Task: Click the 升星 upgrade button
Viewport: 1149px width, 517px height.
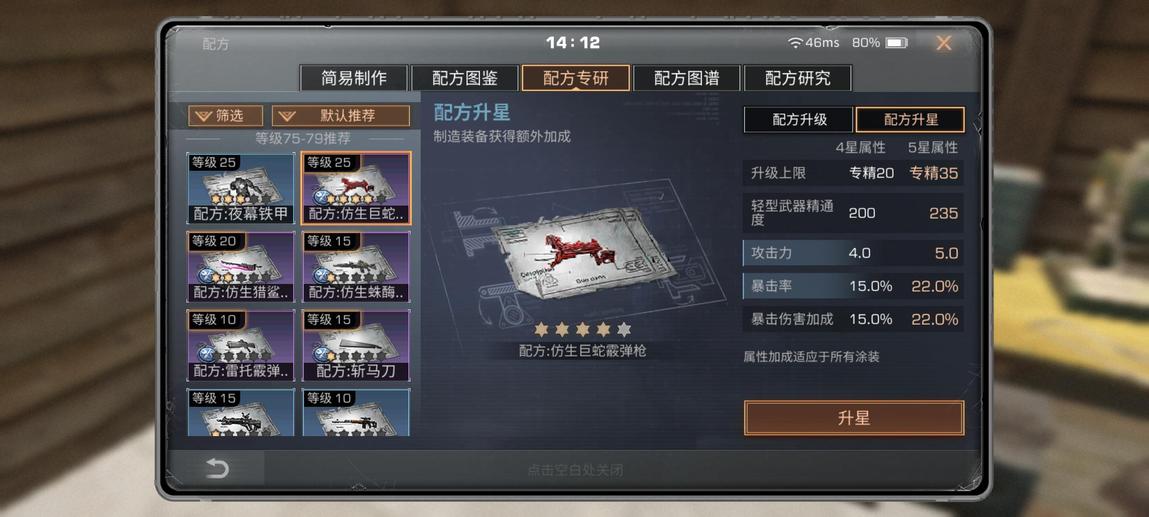Action: click(x=854, y=418)
